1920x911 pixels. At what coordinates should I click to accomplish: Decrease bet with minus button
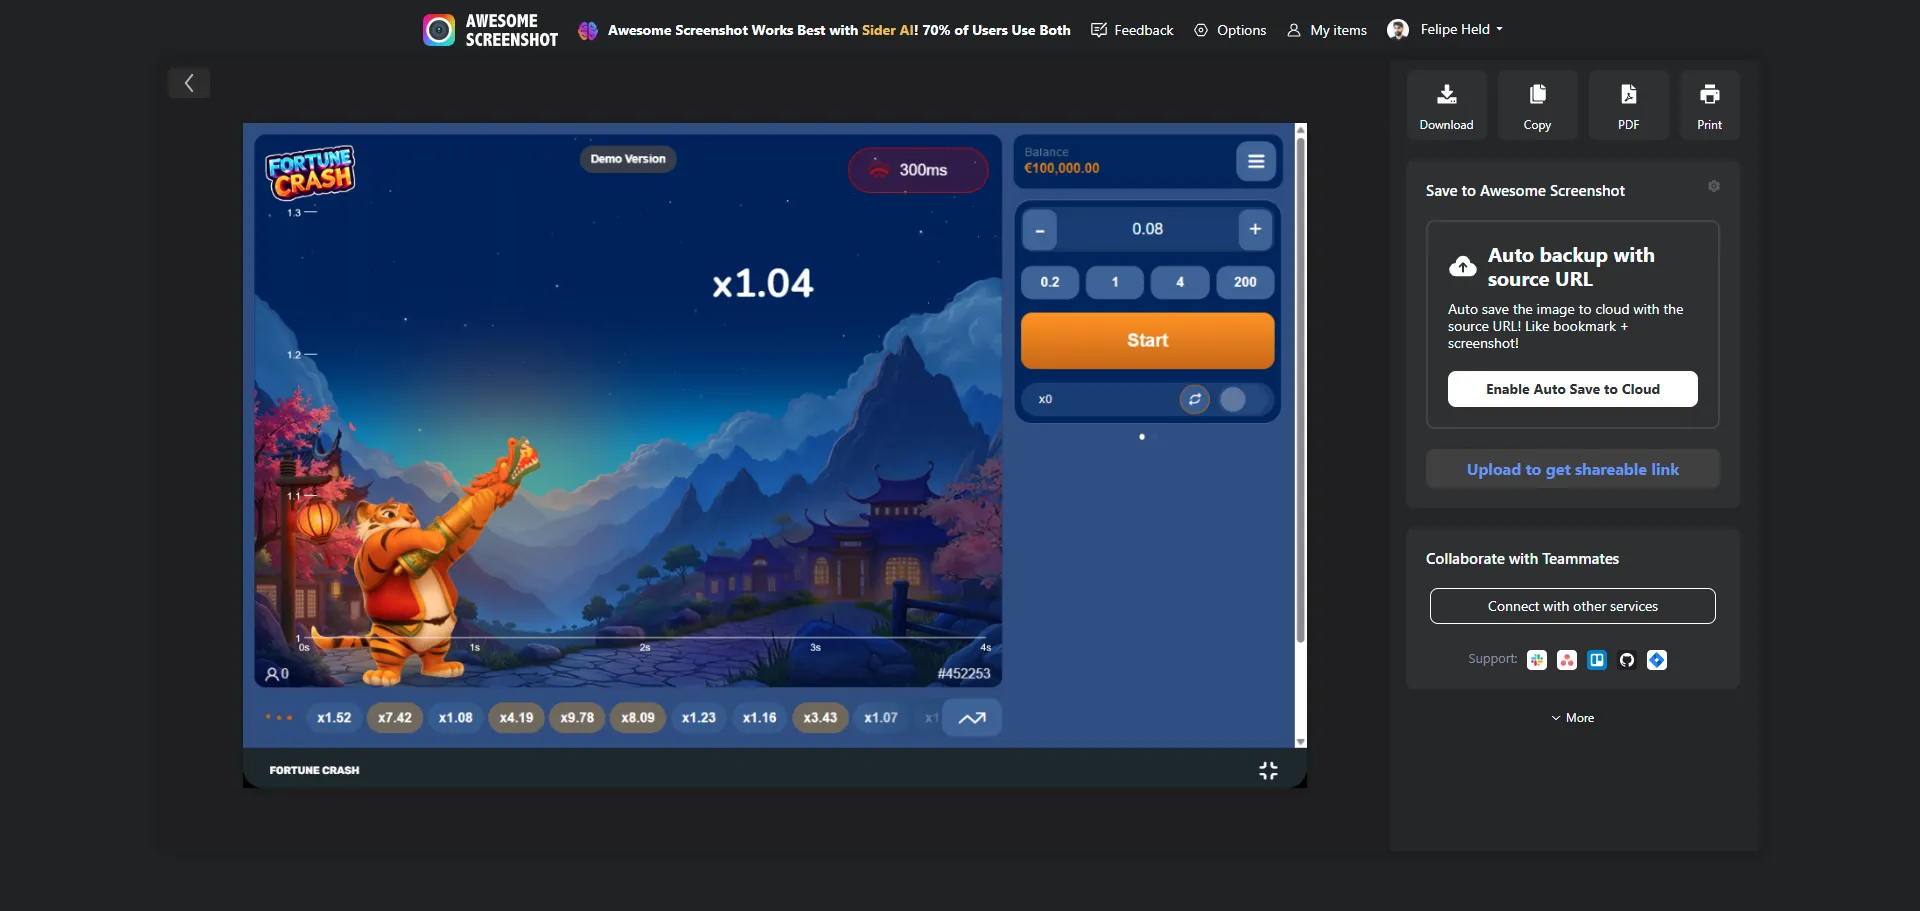pyautogui.click(x=1040, y=230)
